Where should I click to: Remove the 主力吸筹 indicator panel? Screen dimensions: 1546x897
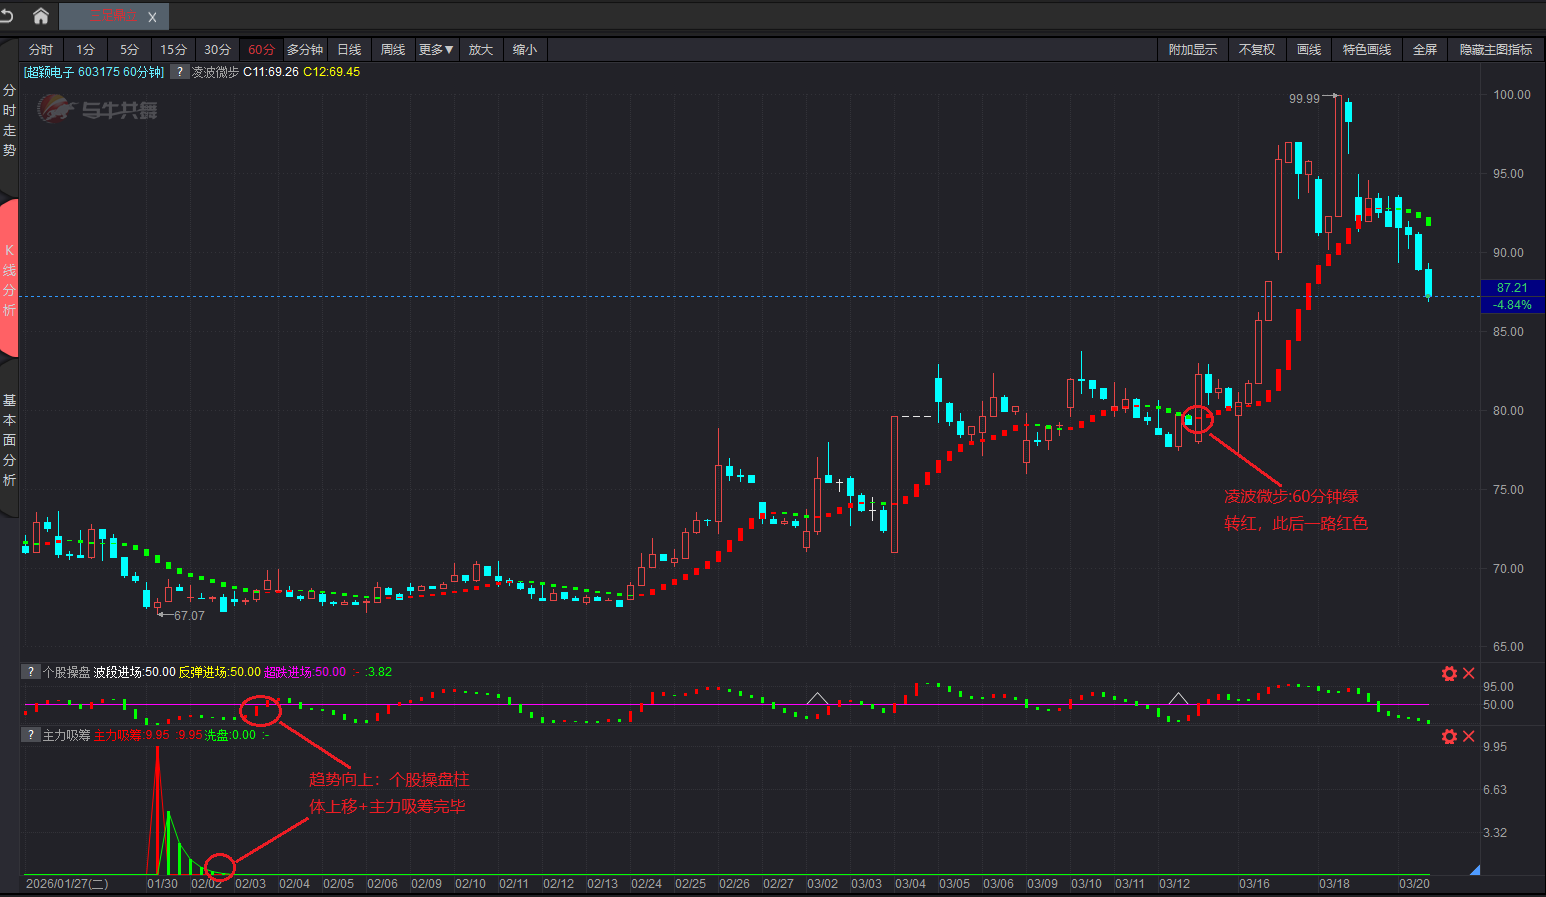tap(1469, 736)
